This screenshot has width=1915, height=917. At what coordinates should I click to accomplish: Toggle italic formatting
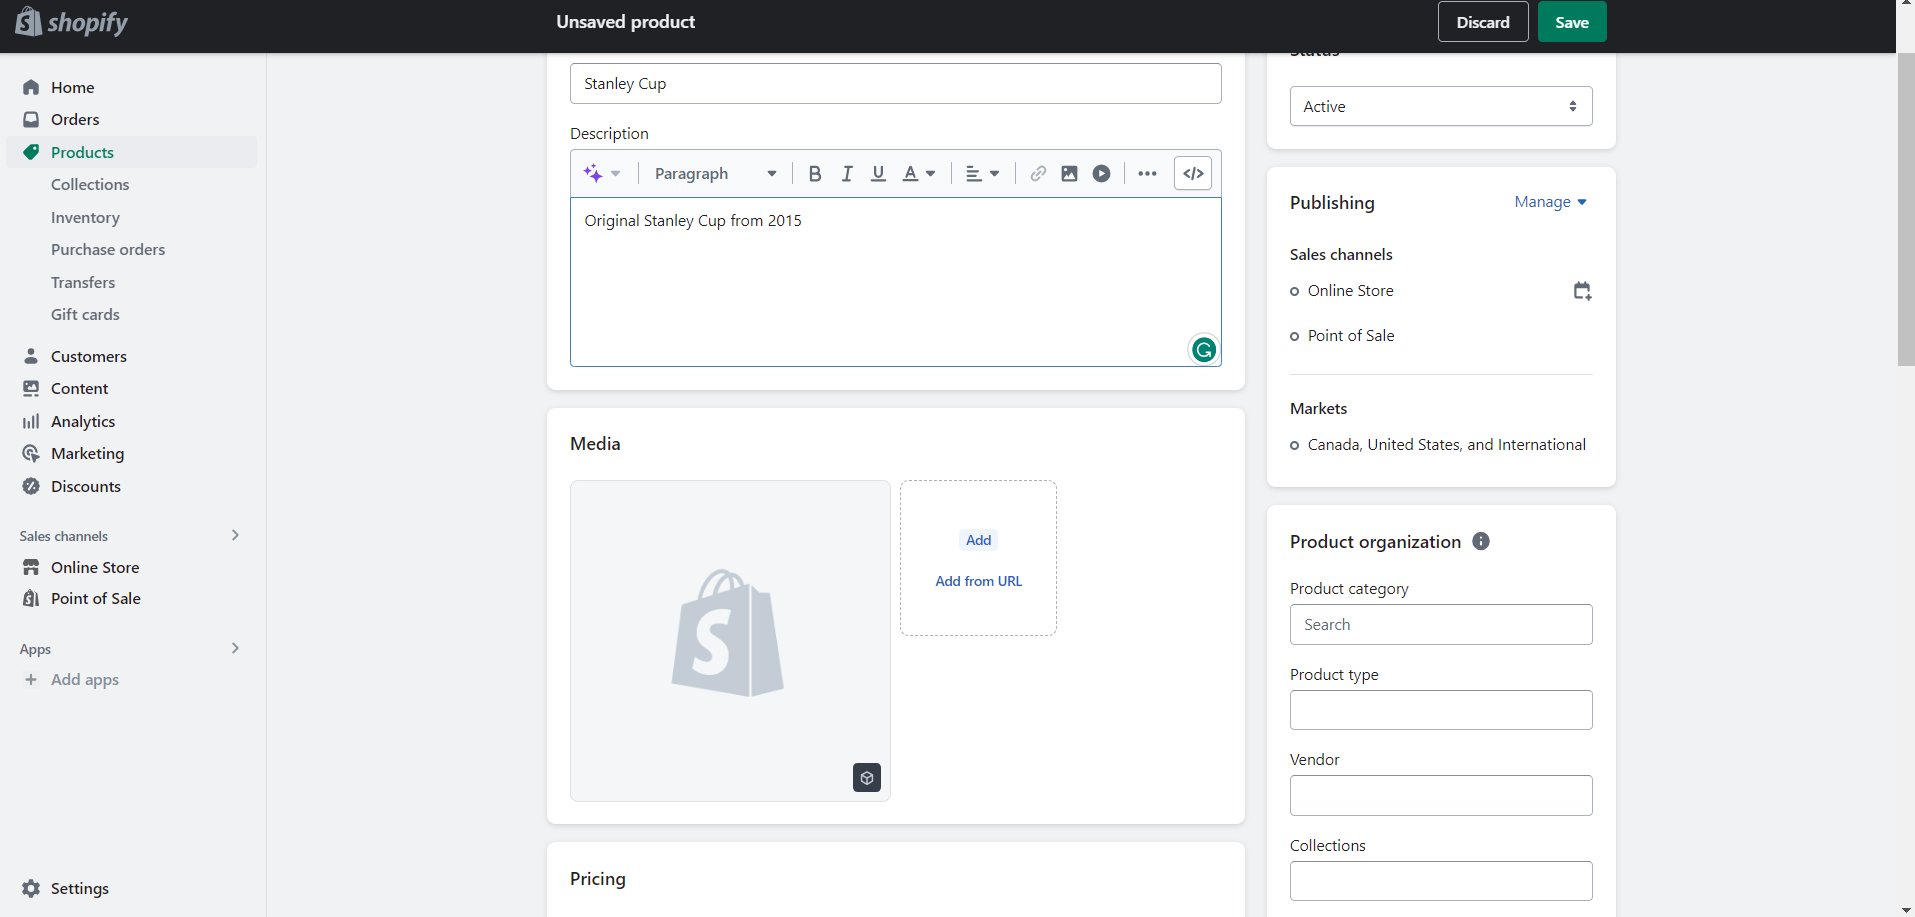pos(846,173)
